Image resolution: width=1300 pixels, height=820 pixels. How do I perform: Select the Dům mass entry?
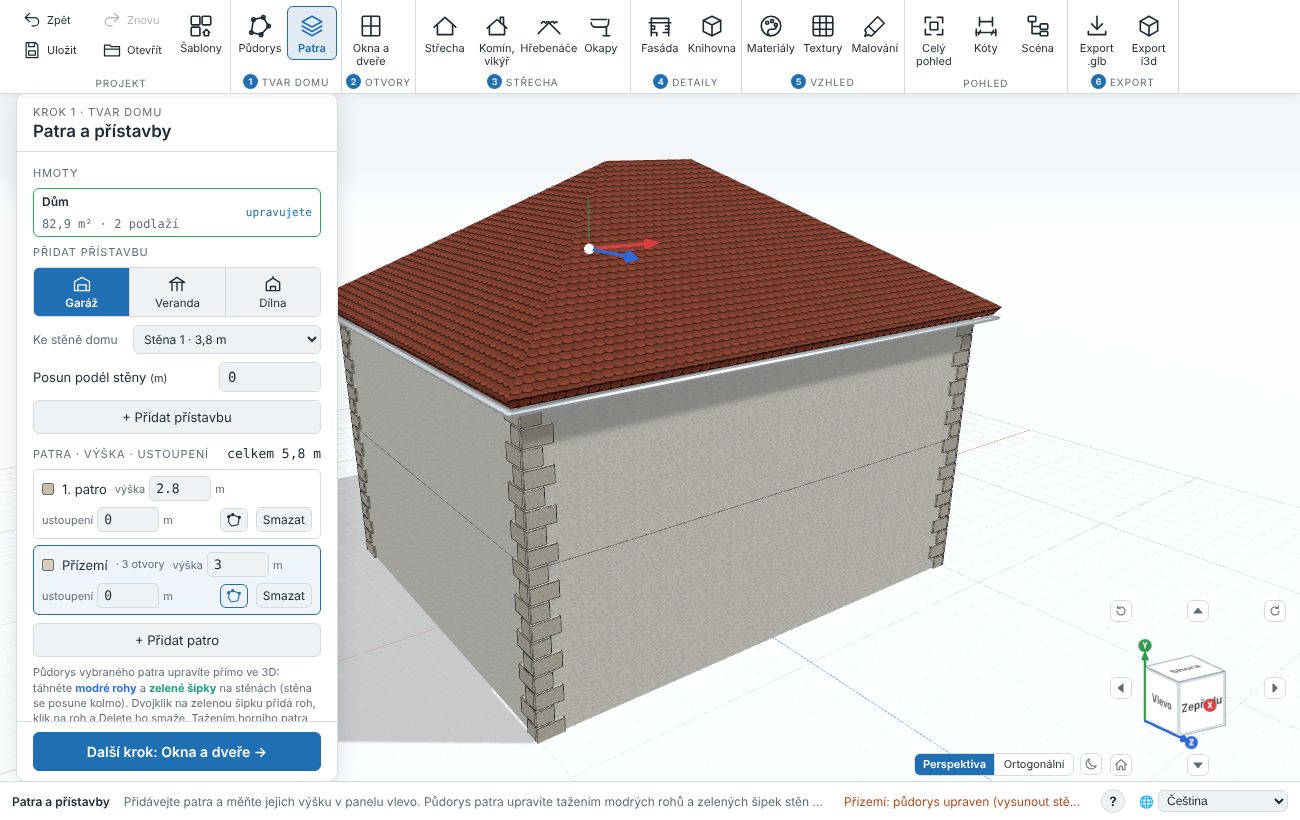coord(177,212)
